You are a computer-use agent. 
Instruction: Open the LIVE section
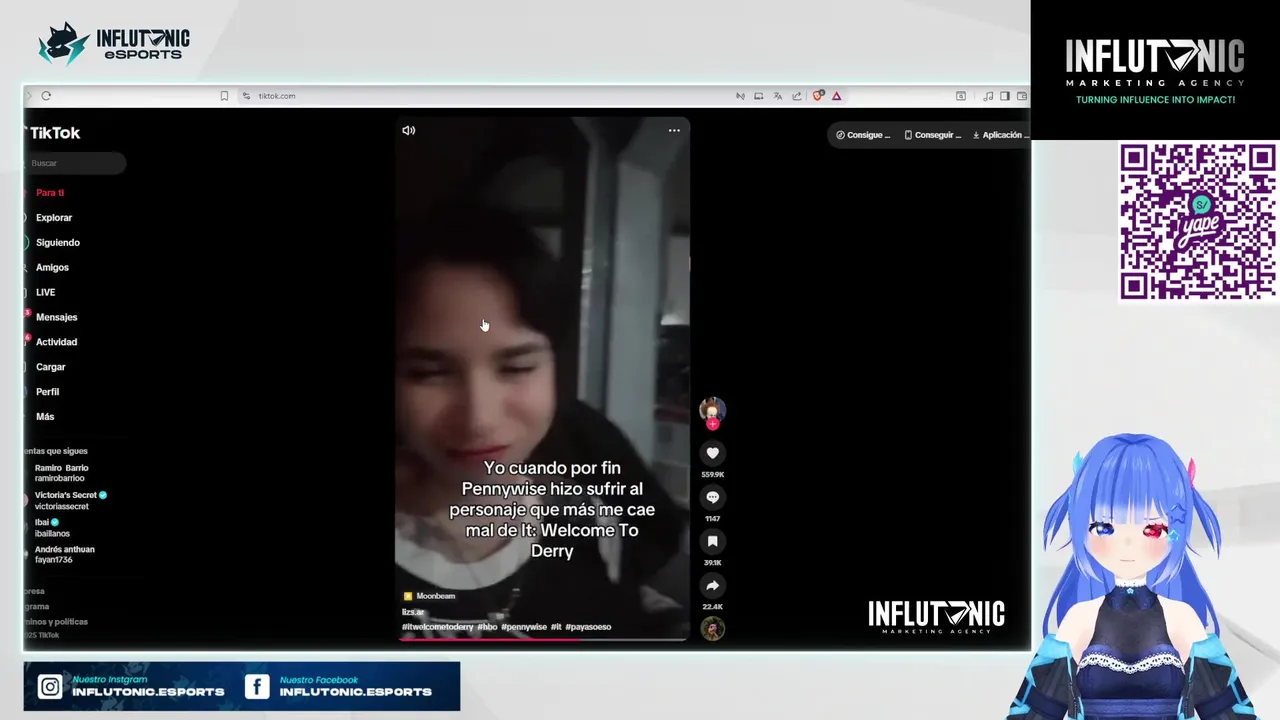click(x=45, y=292)
